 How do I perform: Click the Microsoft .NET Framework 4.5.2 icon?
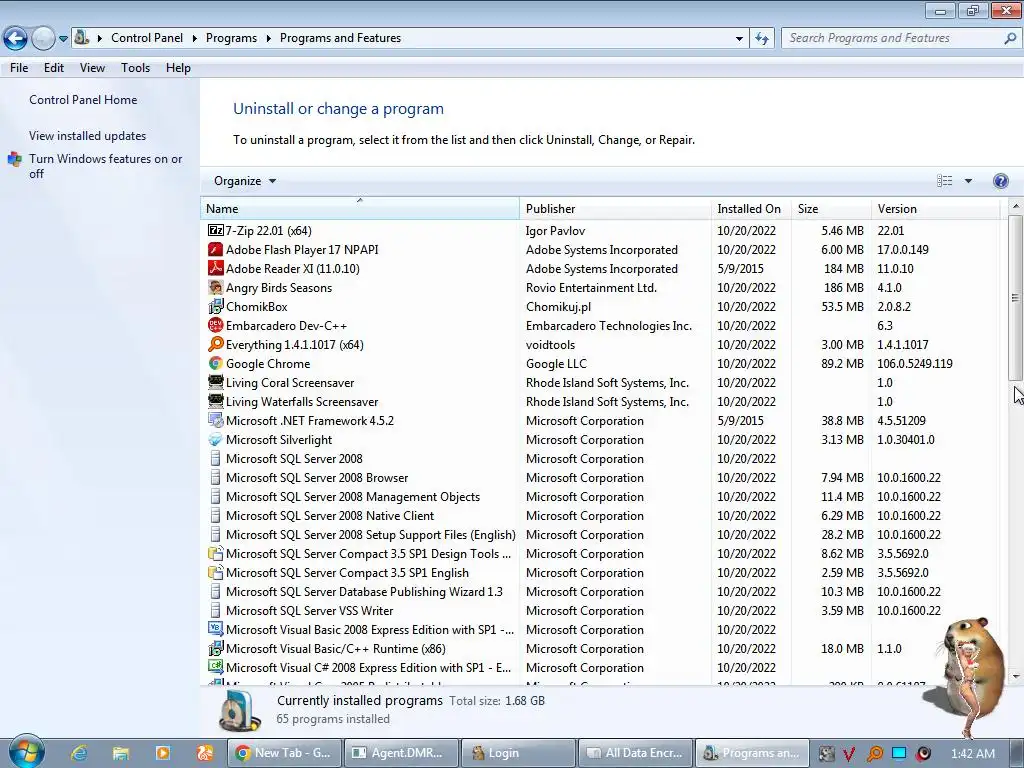(216, 420)
